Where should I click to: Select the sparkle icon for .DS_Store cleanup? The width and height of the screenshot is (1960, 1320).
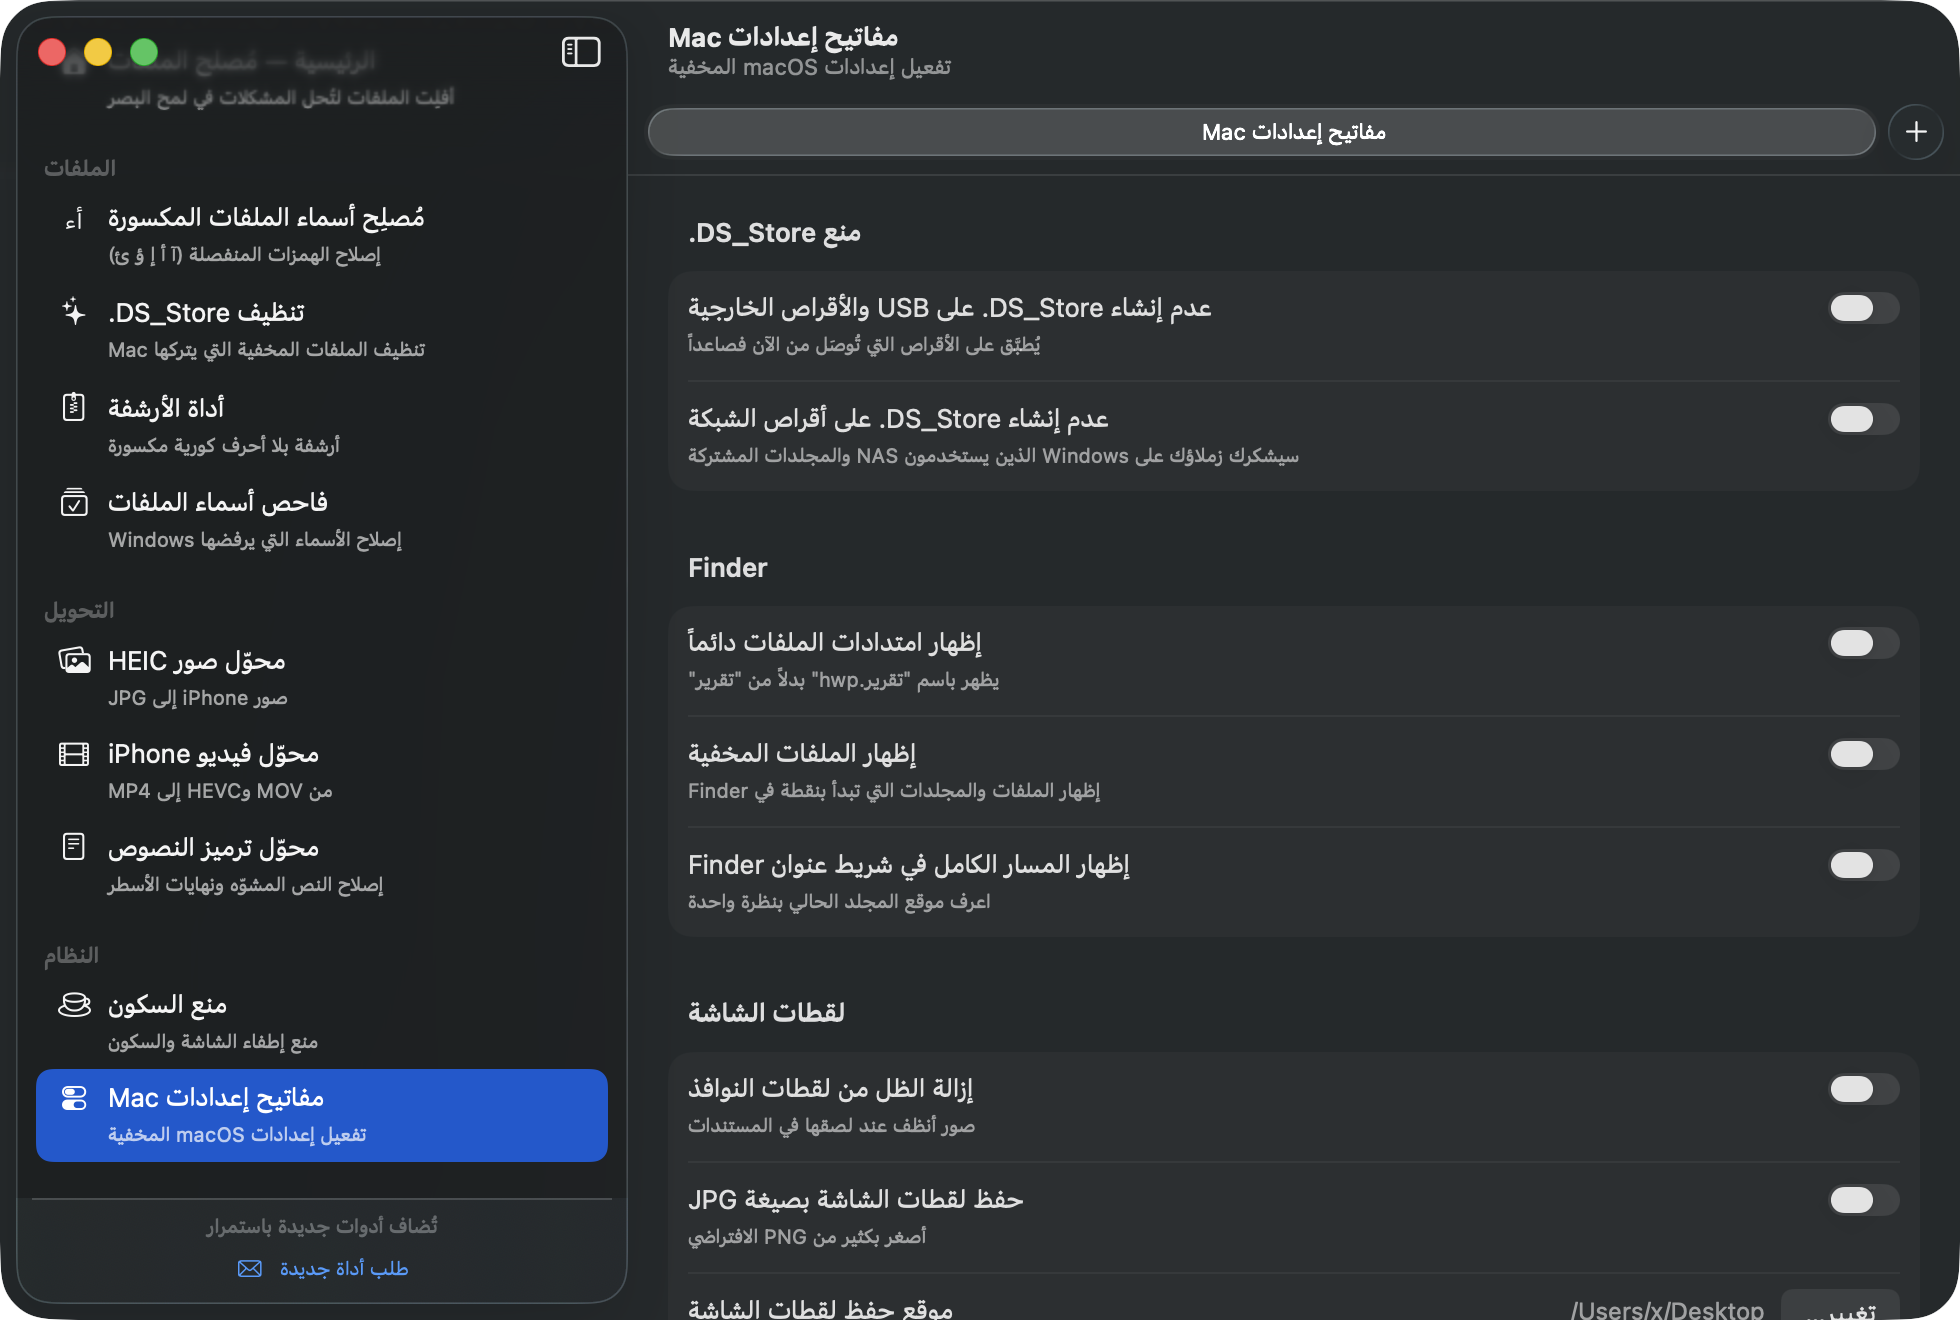[x=74, y=312]
